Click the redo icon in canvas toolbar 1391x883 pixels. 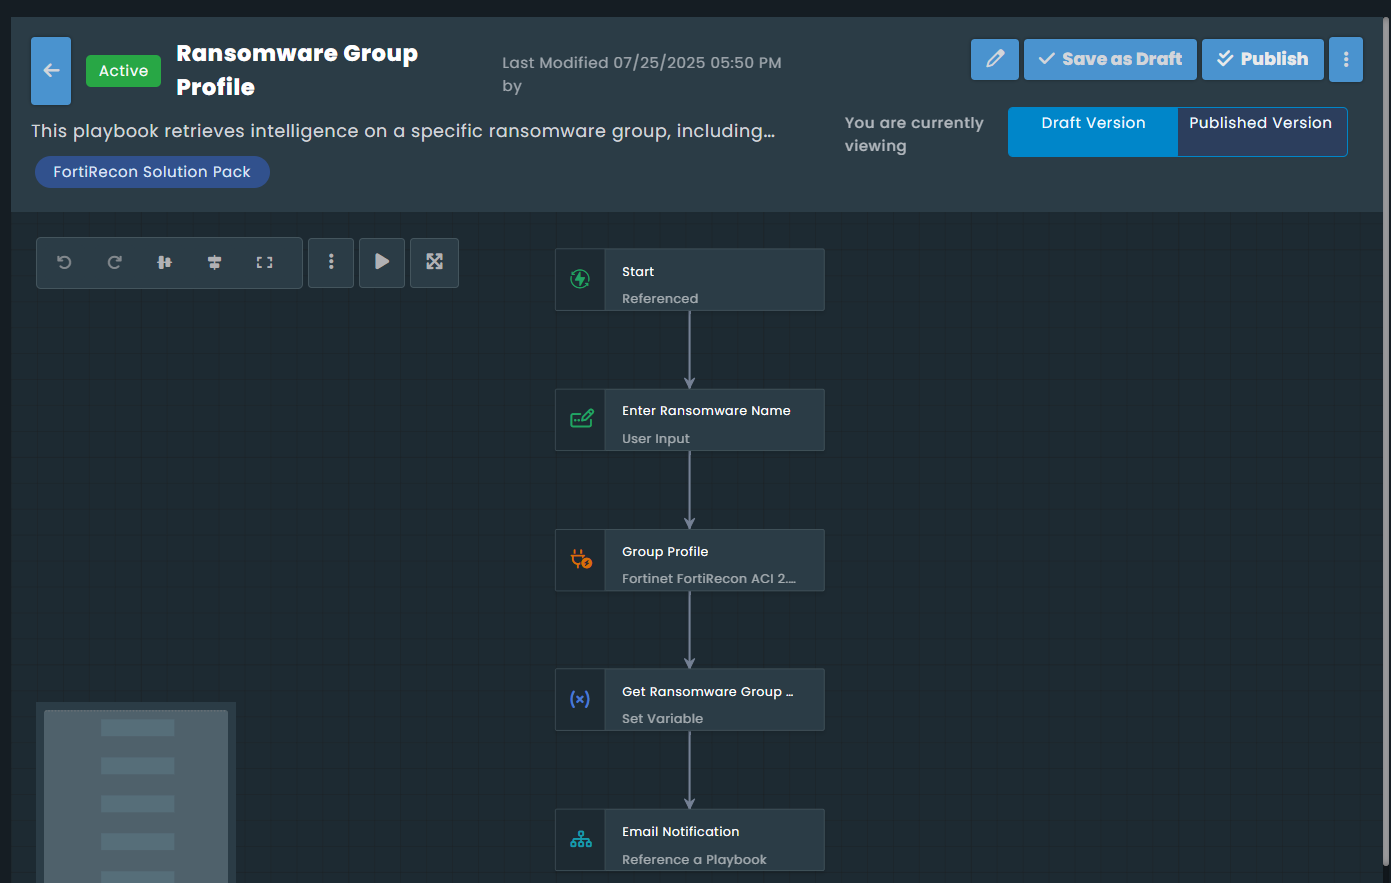point(114,262)
